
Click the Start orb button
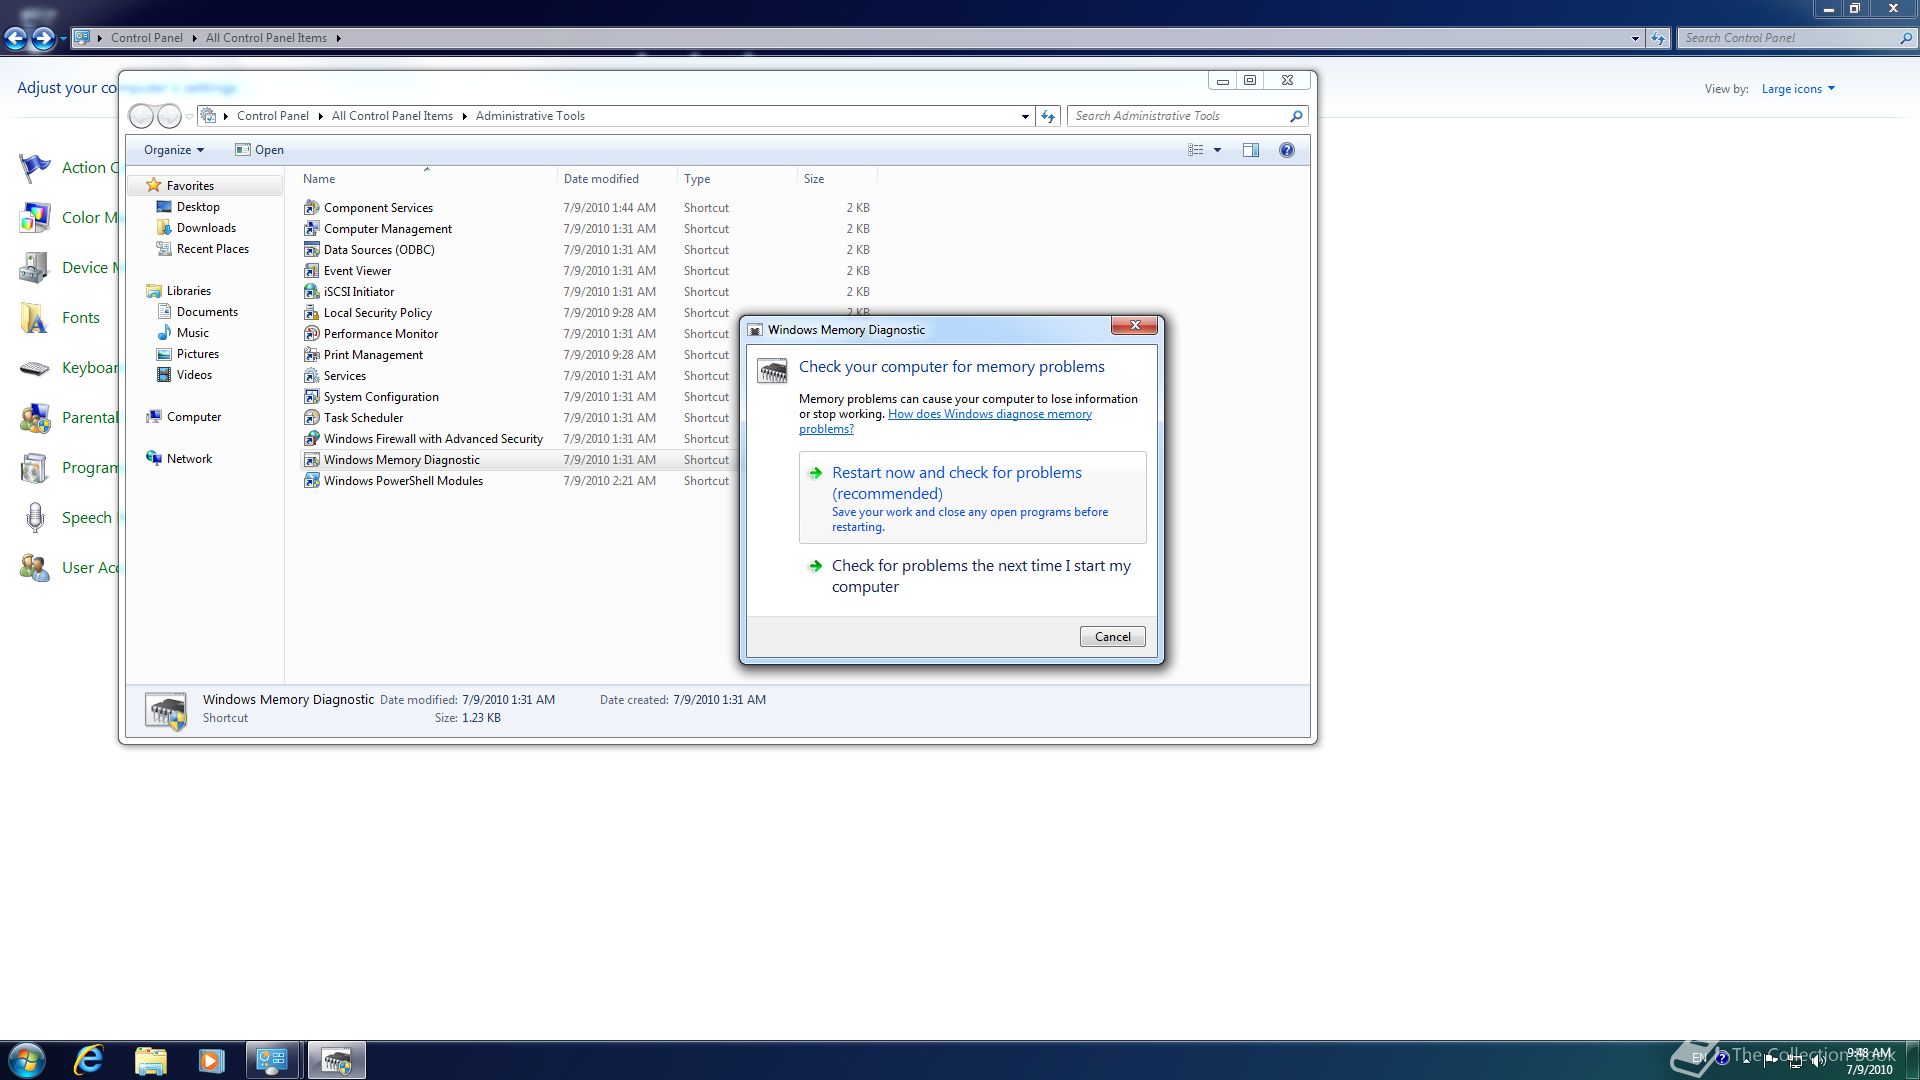click(x=27, y=1060)
